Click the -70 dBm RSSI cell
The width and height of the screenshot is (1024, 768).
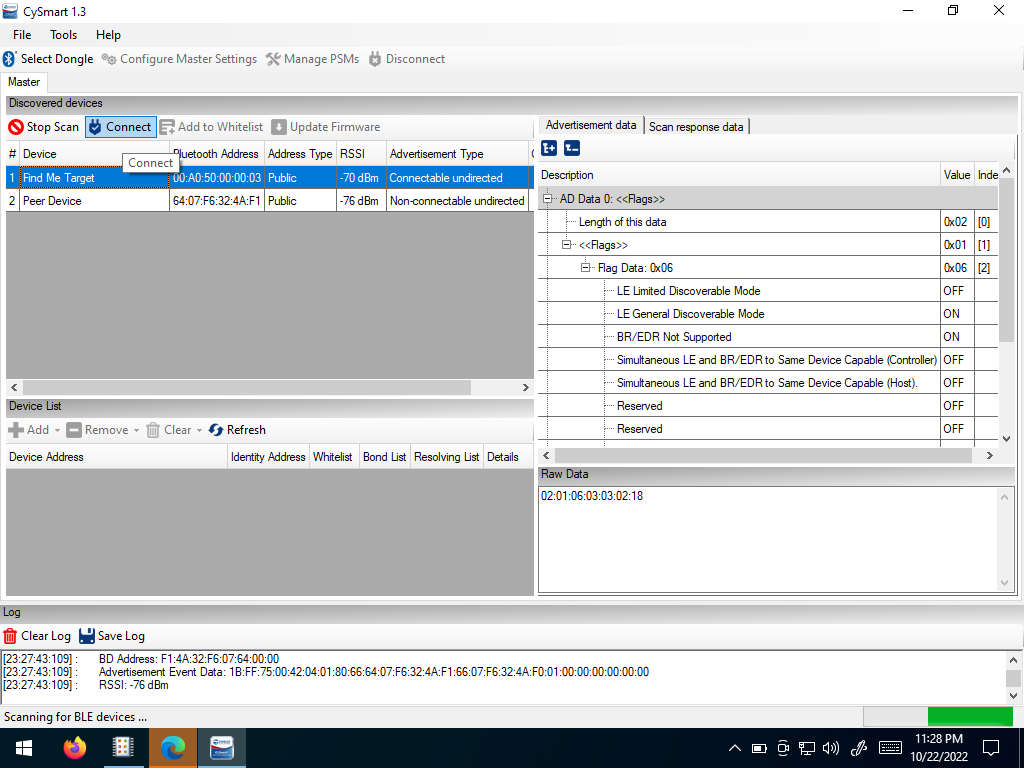(361, 178)
